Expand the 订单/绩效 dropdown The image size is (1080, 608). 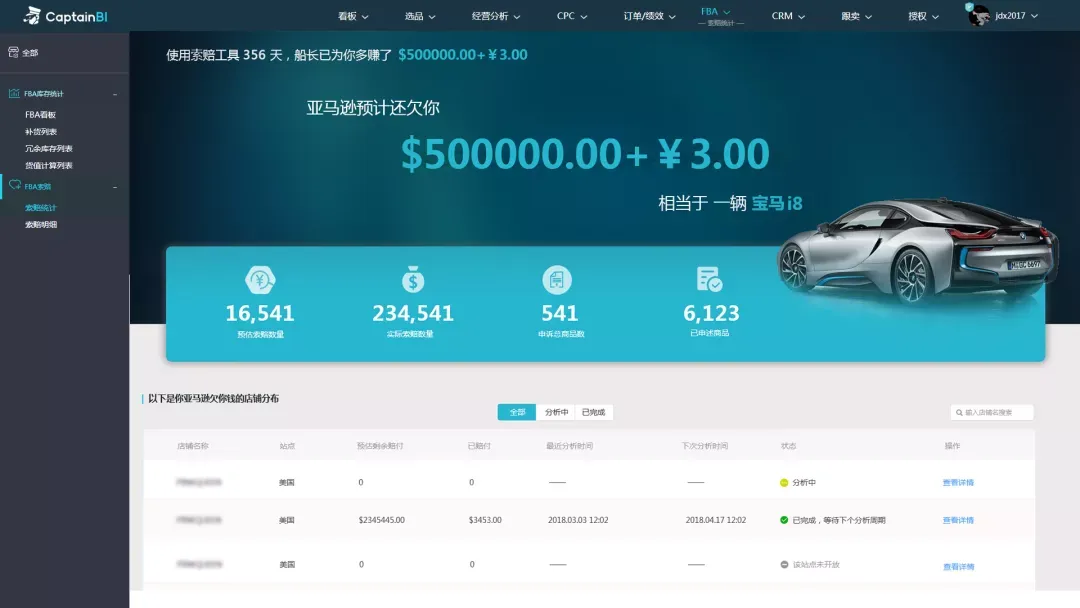(x=650, y=16)
